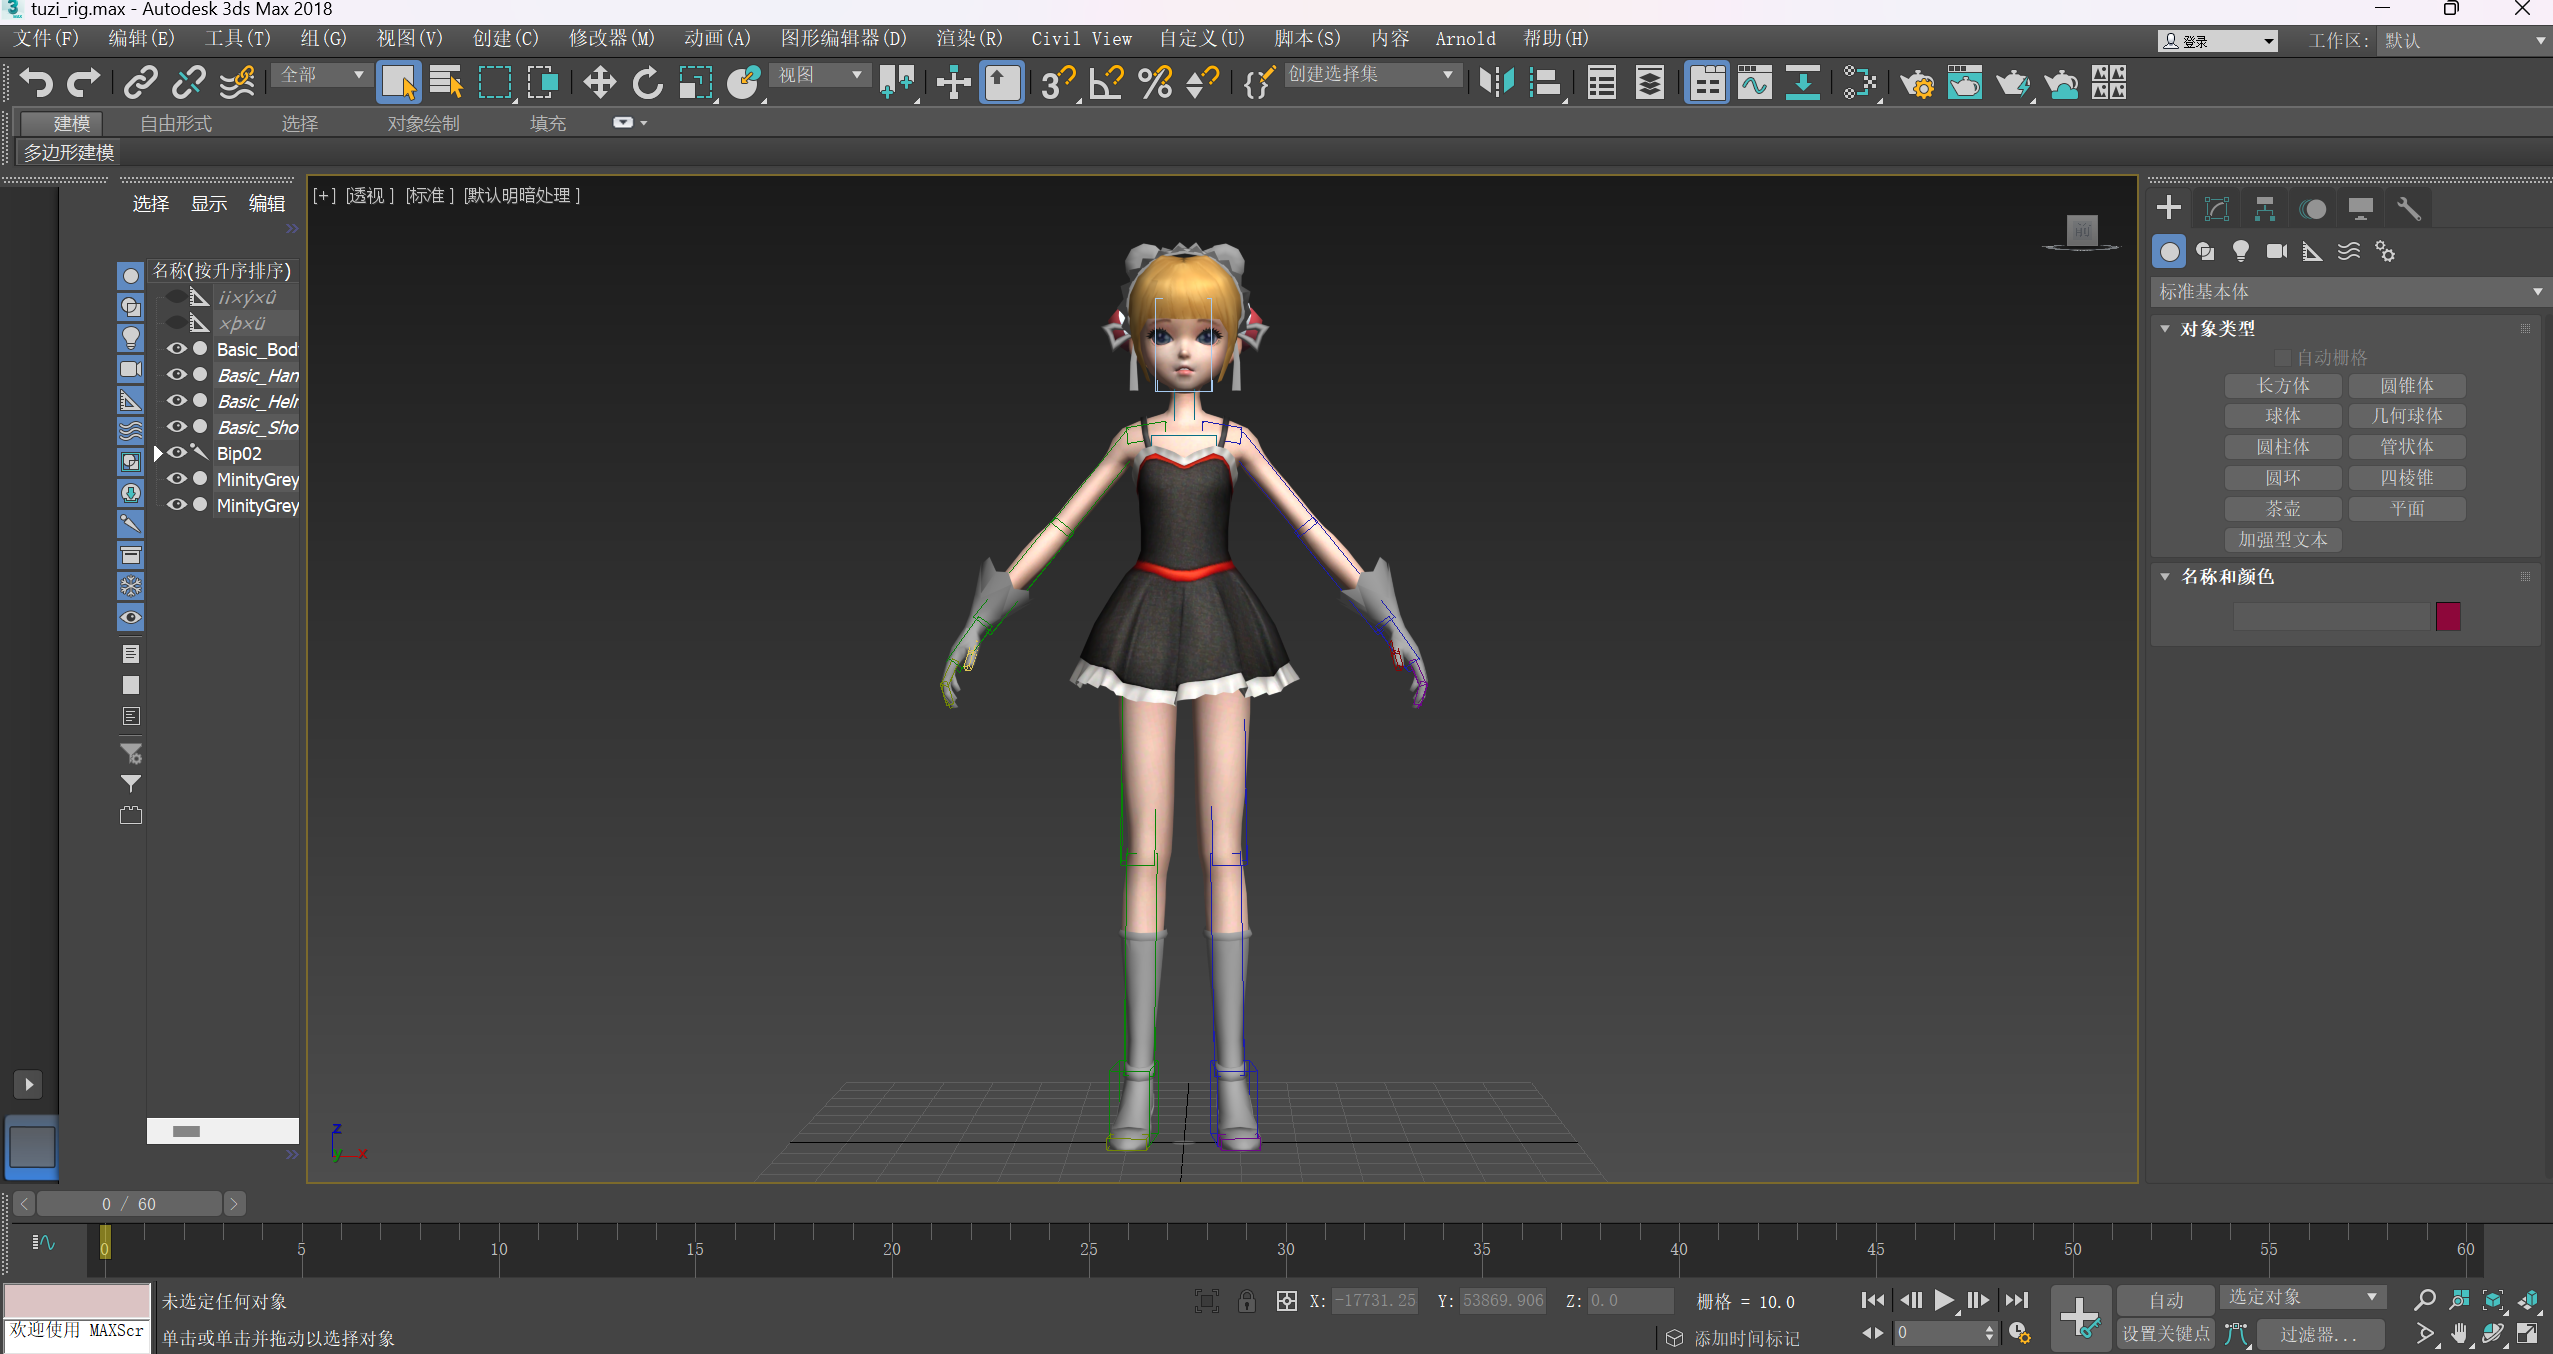Open the 渲染(R) menu
Viewport: 2553px width, 1354px height.
tap(968, 39)
